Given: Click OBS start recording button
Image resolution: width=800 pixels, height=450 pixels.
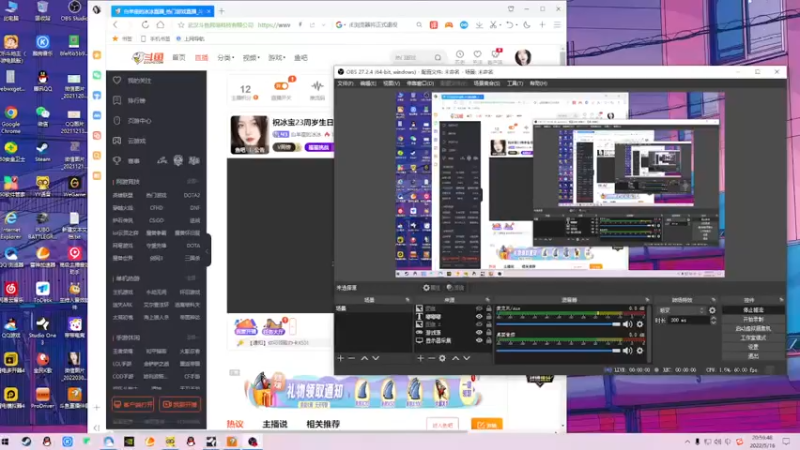Looking at the screenshot, I should (x=753, y=319).
